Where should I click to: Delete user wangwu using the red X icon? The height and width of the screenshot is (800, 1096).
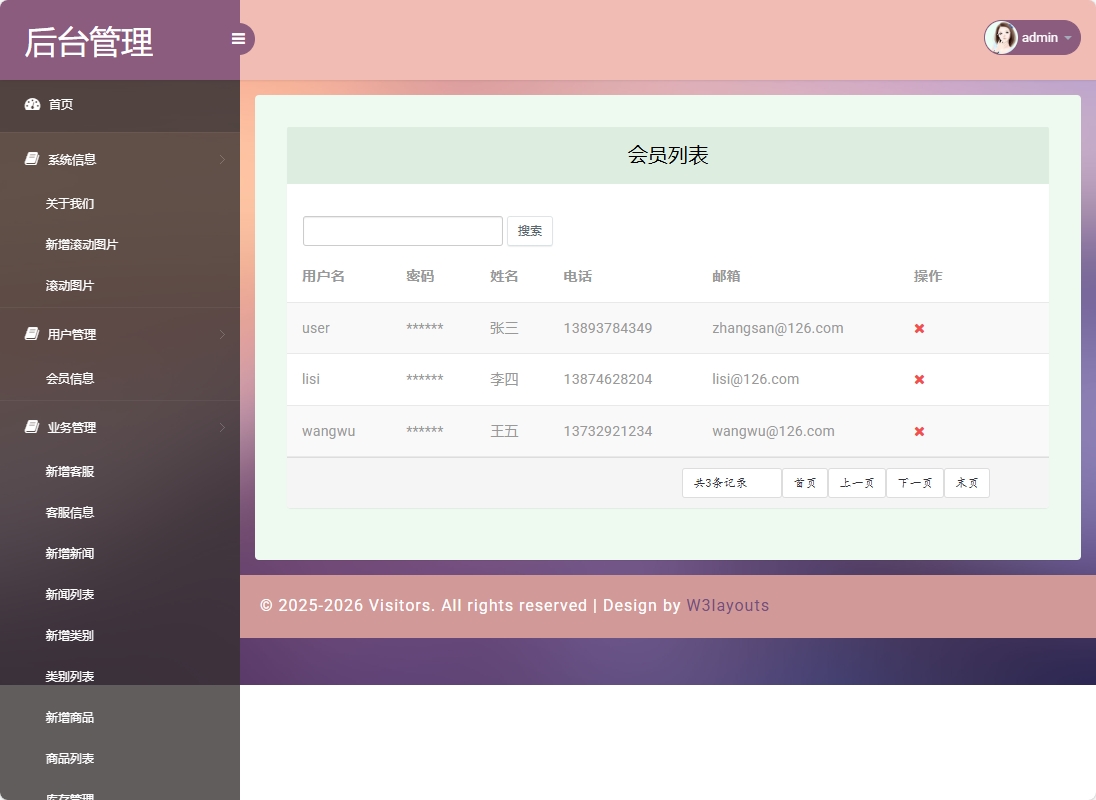[x=918, y=431]
